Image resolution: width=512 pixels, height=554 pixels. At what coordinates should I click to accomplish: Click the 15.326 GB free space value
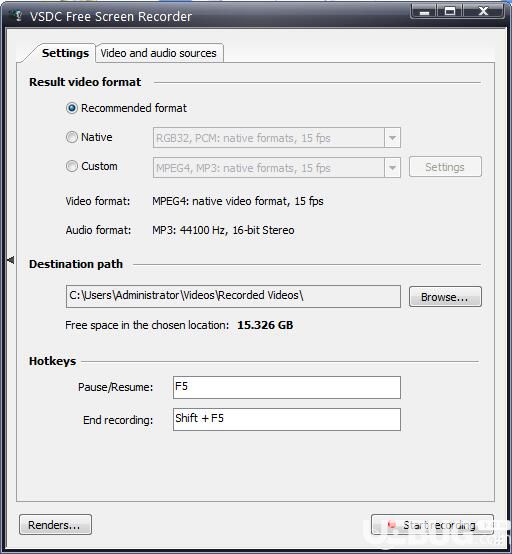point(265,325)
